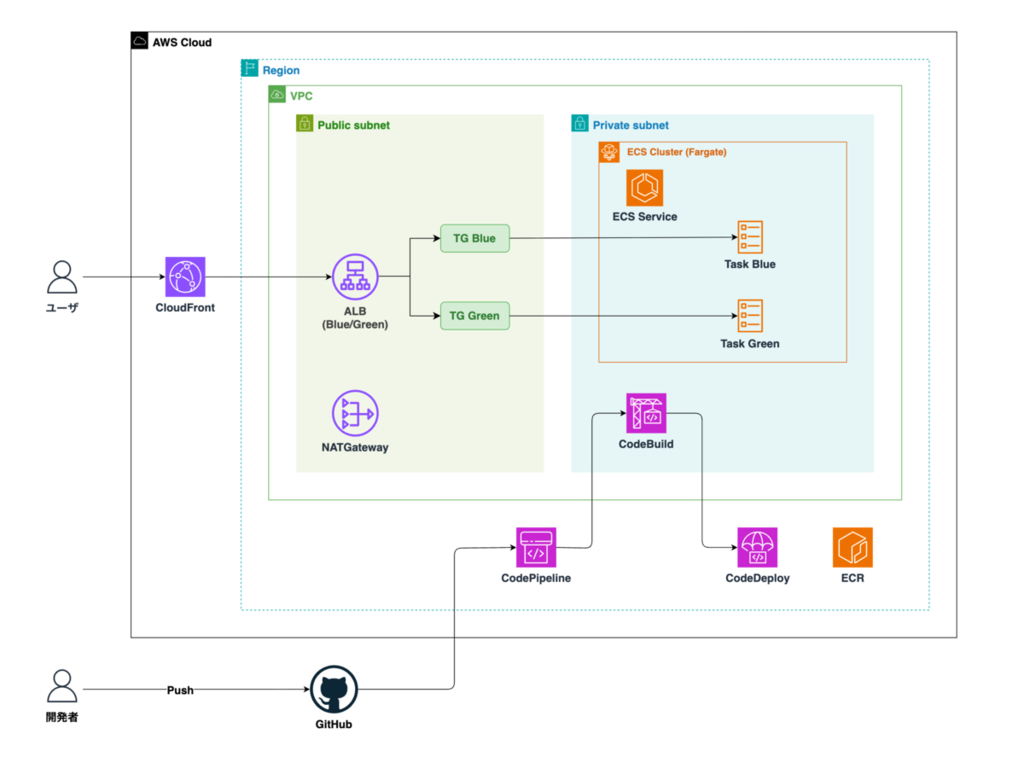1024x763 pixels.
Task: Click the VPC label text
Action: [302, 96]
